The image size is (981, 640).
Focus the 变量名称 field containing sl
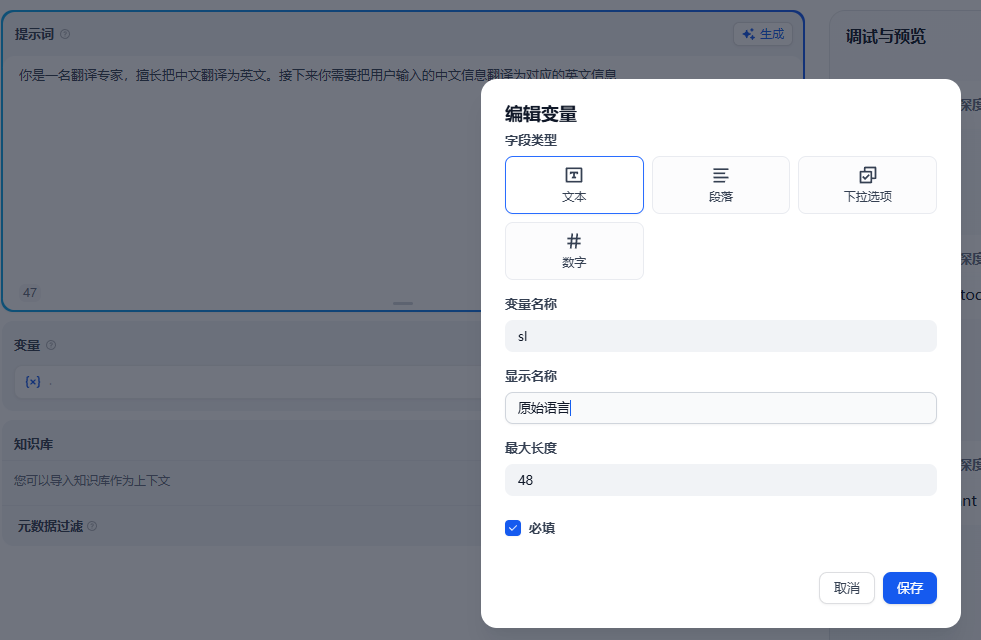pyautogui.click(x=720, y=336)
